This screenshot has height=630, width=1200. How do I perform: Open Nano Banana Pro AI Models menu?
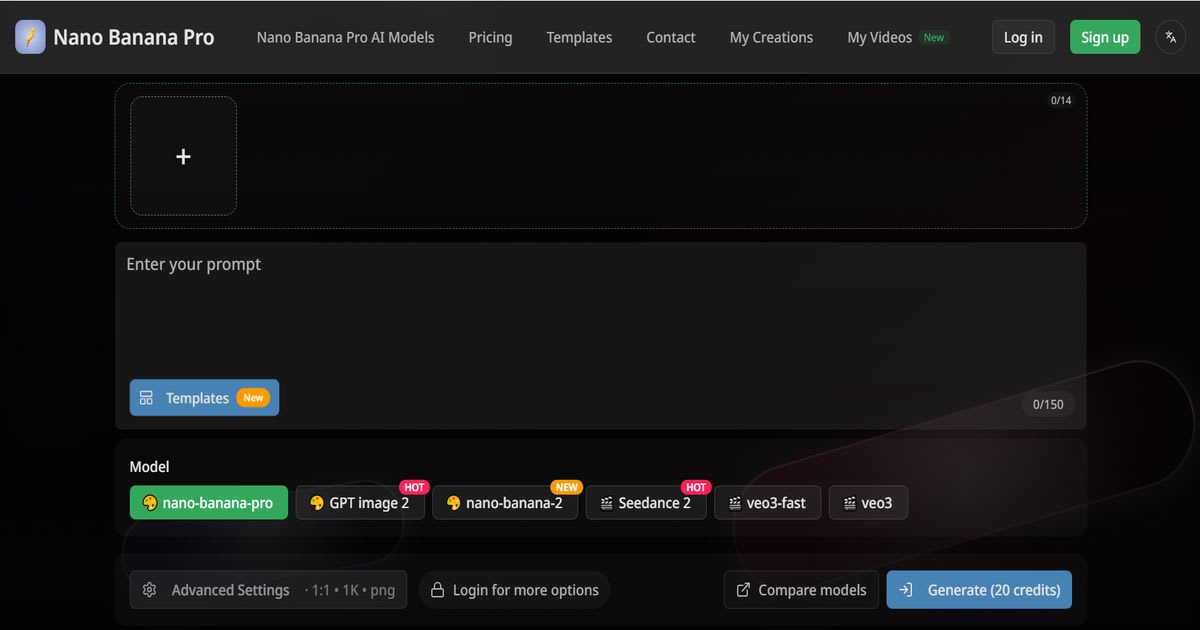(x=346, y=37)
